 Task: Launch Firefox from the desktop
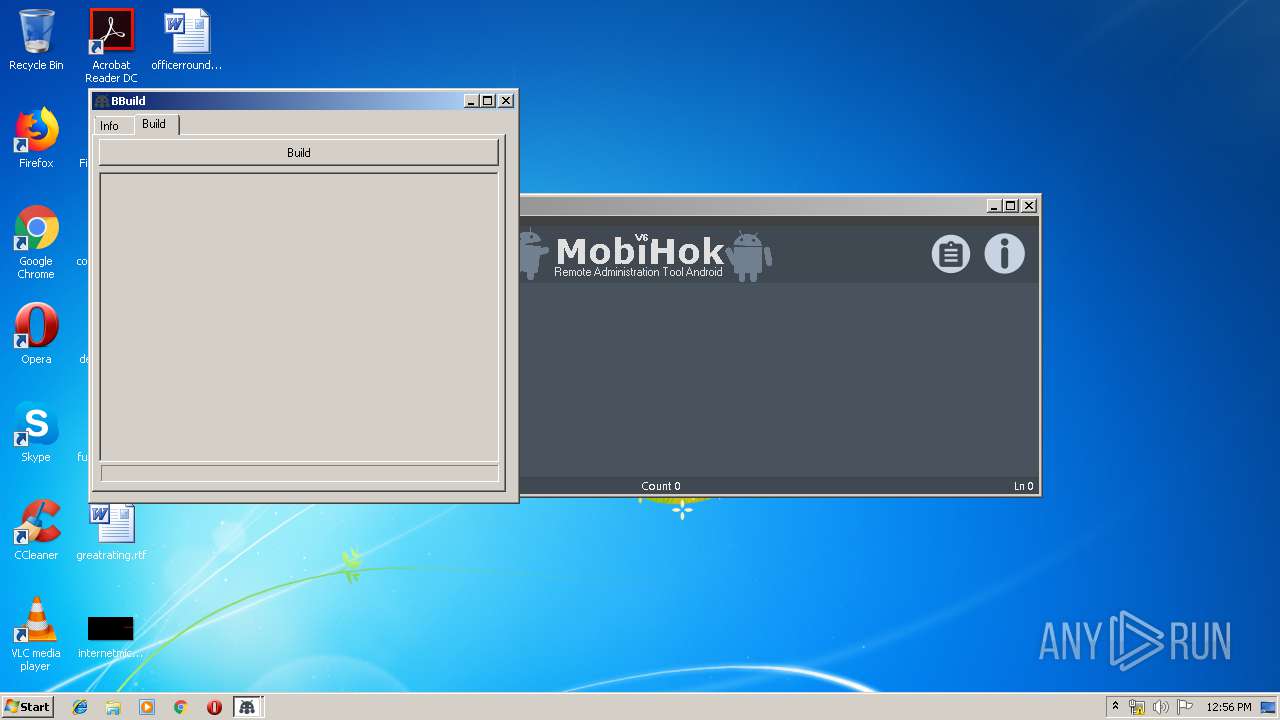coord(36,139)
